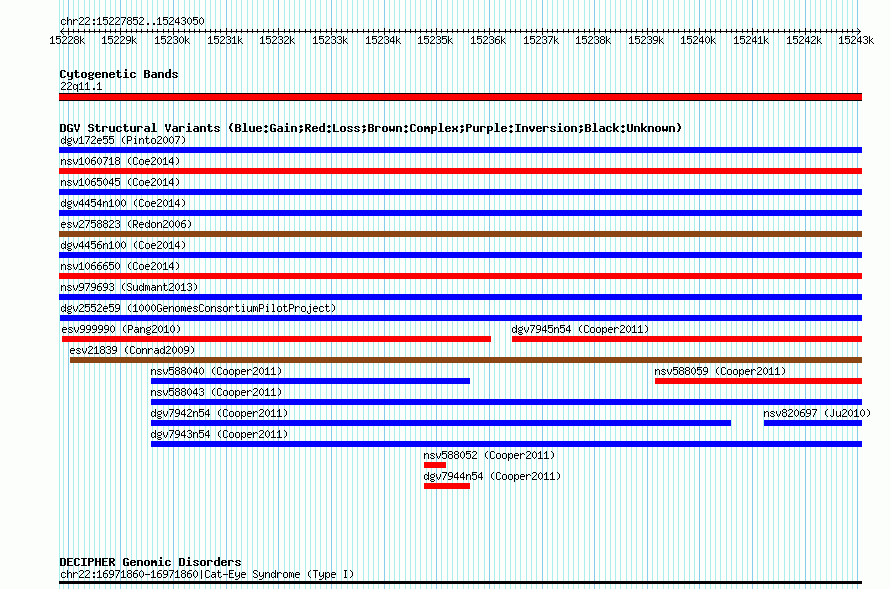Image resolution: width=890 pixels, height=589 pixels.
Task: Click the DECIPHER Genomic Disorders track title
Action: click(150, 562)
